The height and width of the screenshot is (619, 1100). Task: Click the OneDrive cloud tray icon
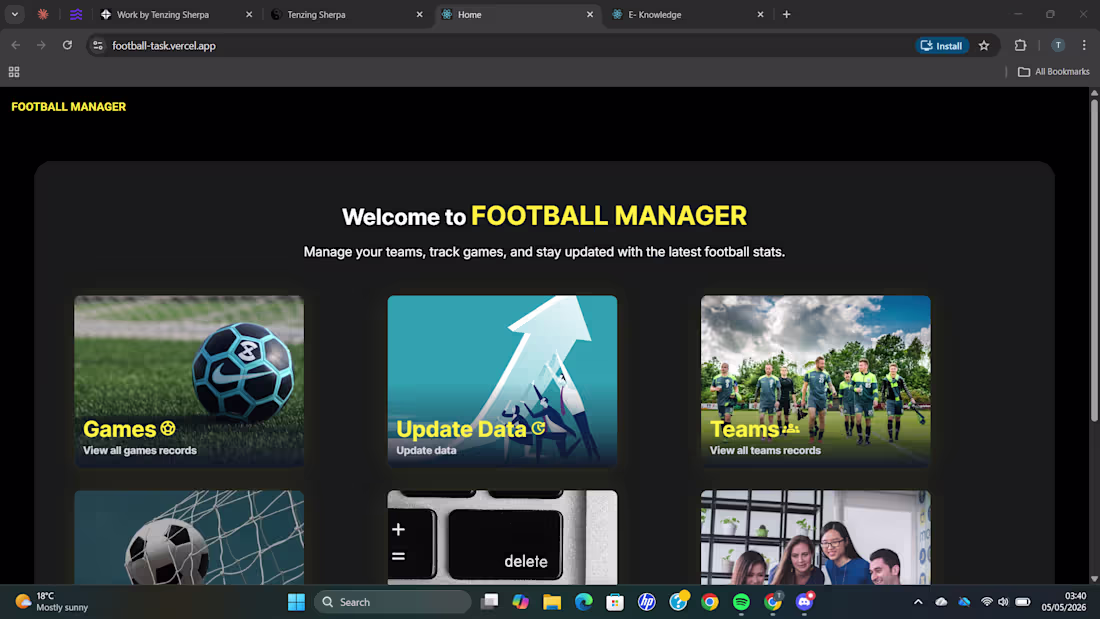pos(941,602)
